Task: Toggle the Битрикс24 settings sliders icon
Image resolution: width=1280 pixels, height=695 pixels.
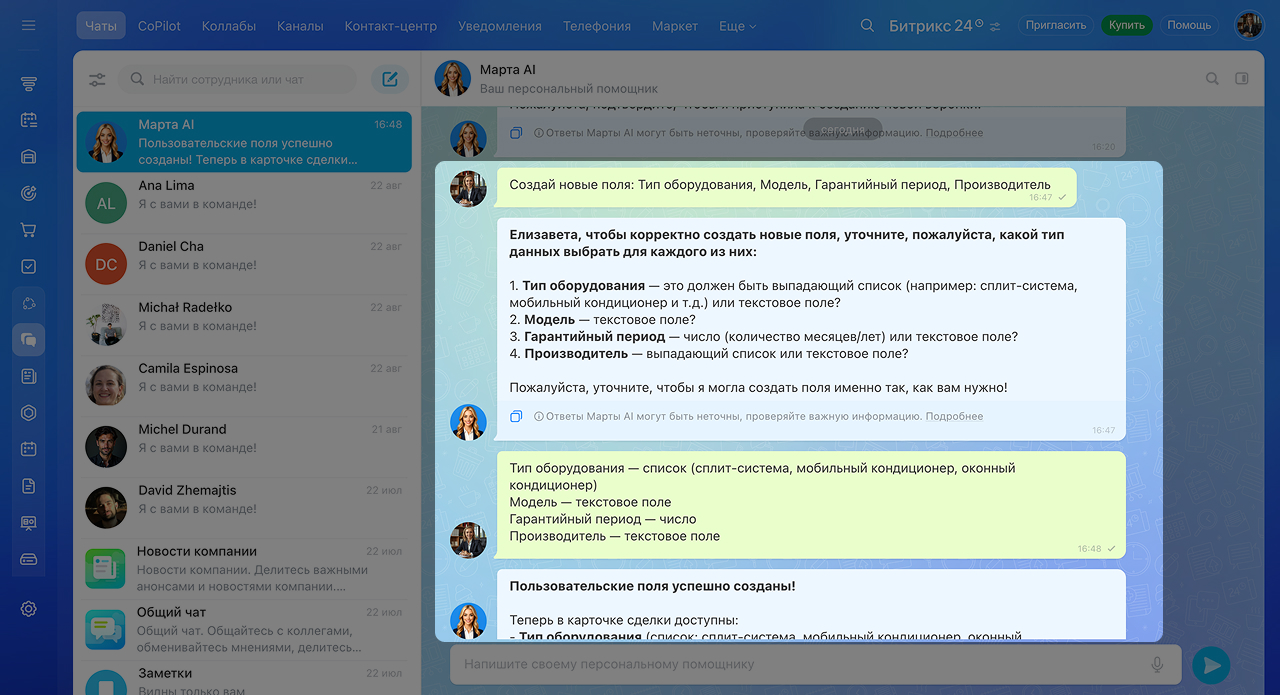Action: [995, 27]
